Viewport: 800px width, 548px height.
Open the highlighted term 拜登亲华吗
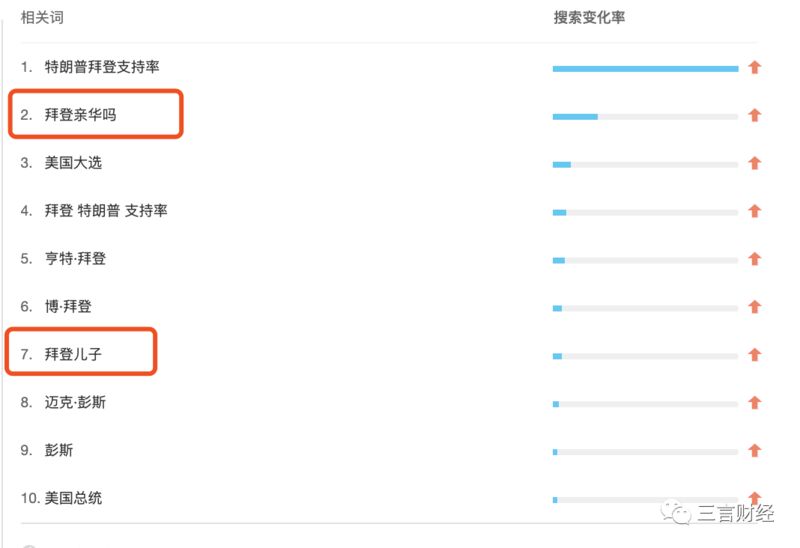[x=81, y=115]
